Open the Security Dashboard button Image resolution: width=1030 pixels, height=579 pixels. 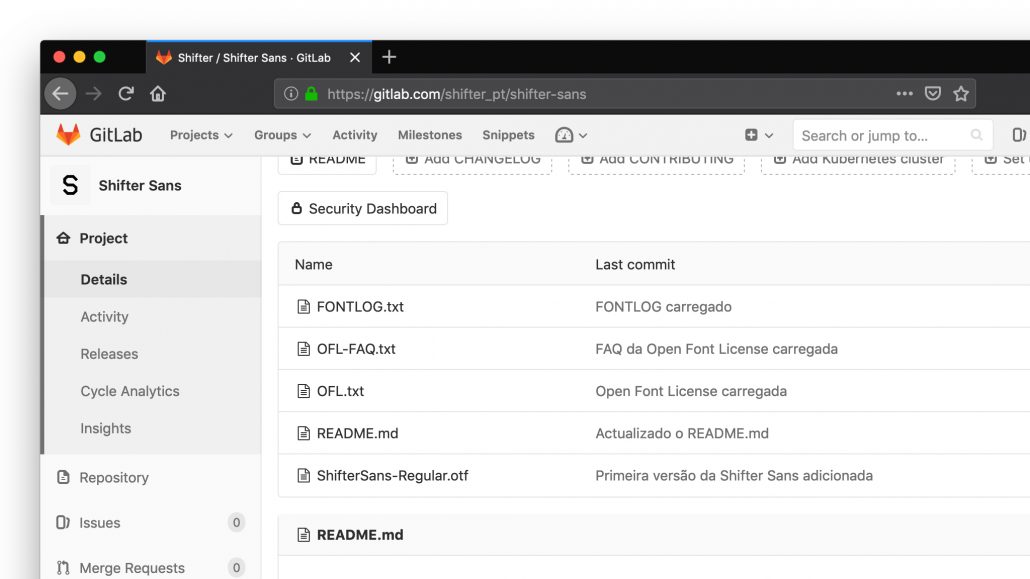[363, 209]
